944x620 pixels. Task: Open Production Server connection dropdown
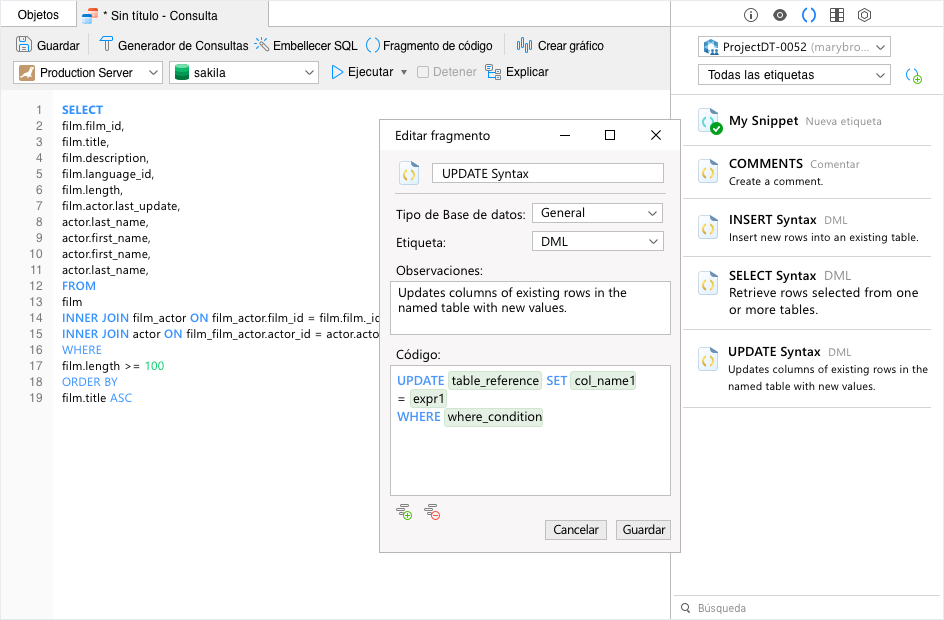click(x=88, y=73)
